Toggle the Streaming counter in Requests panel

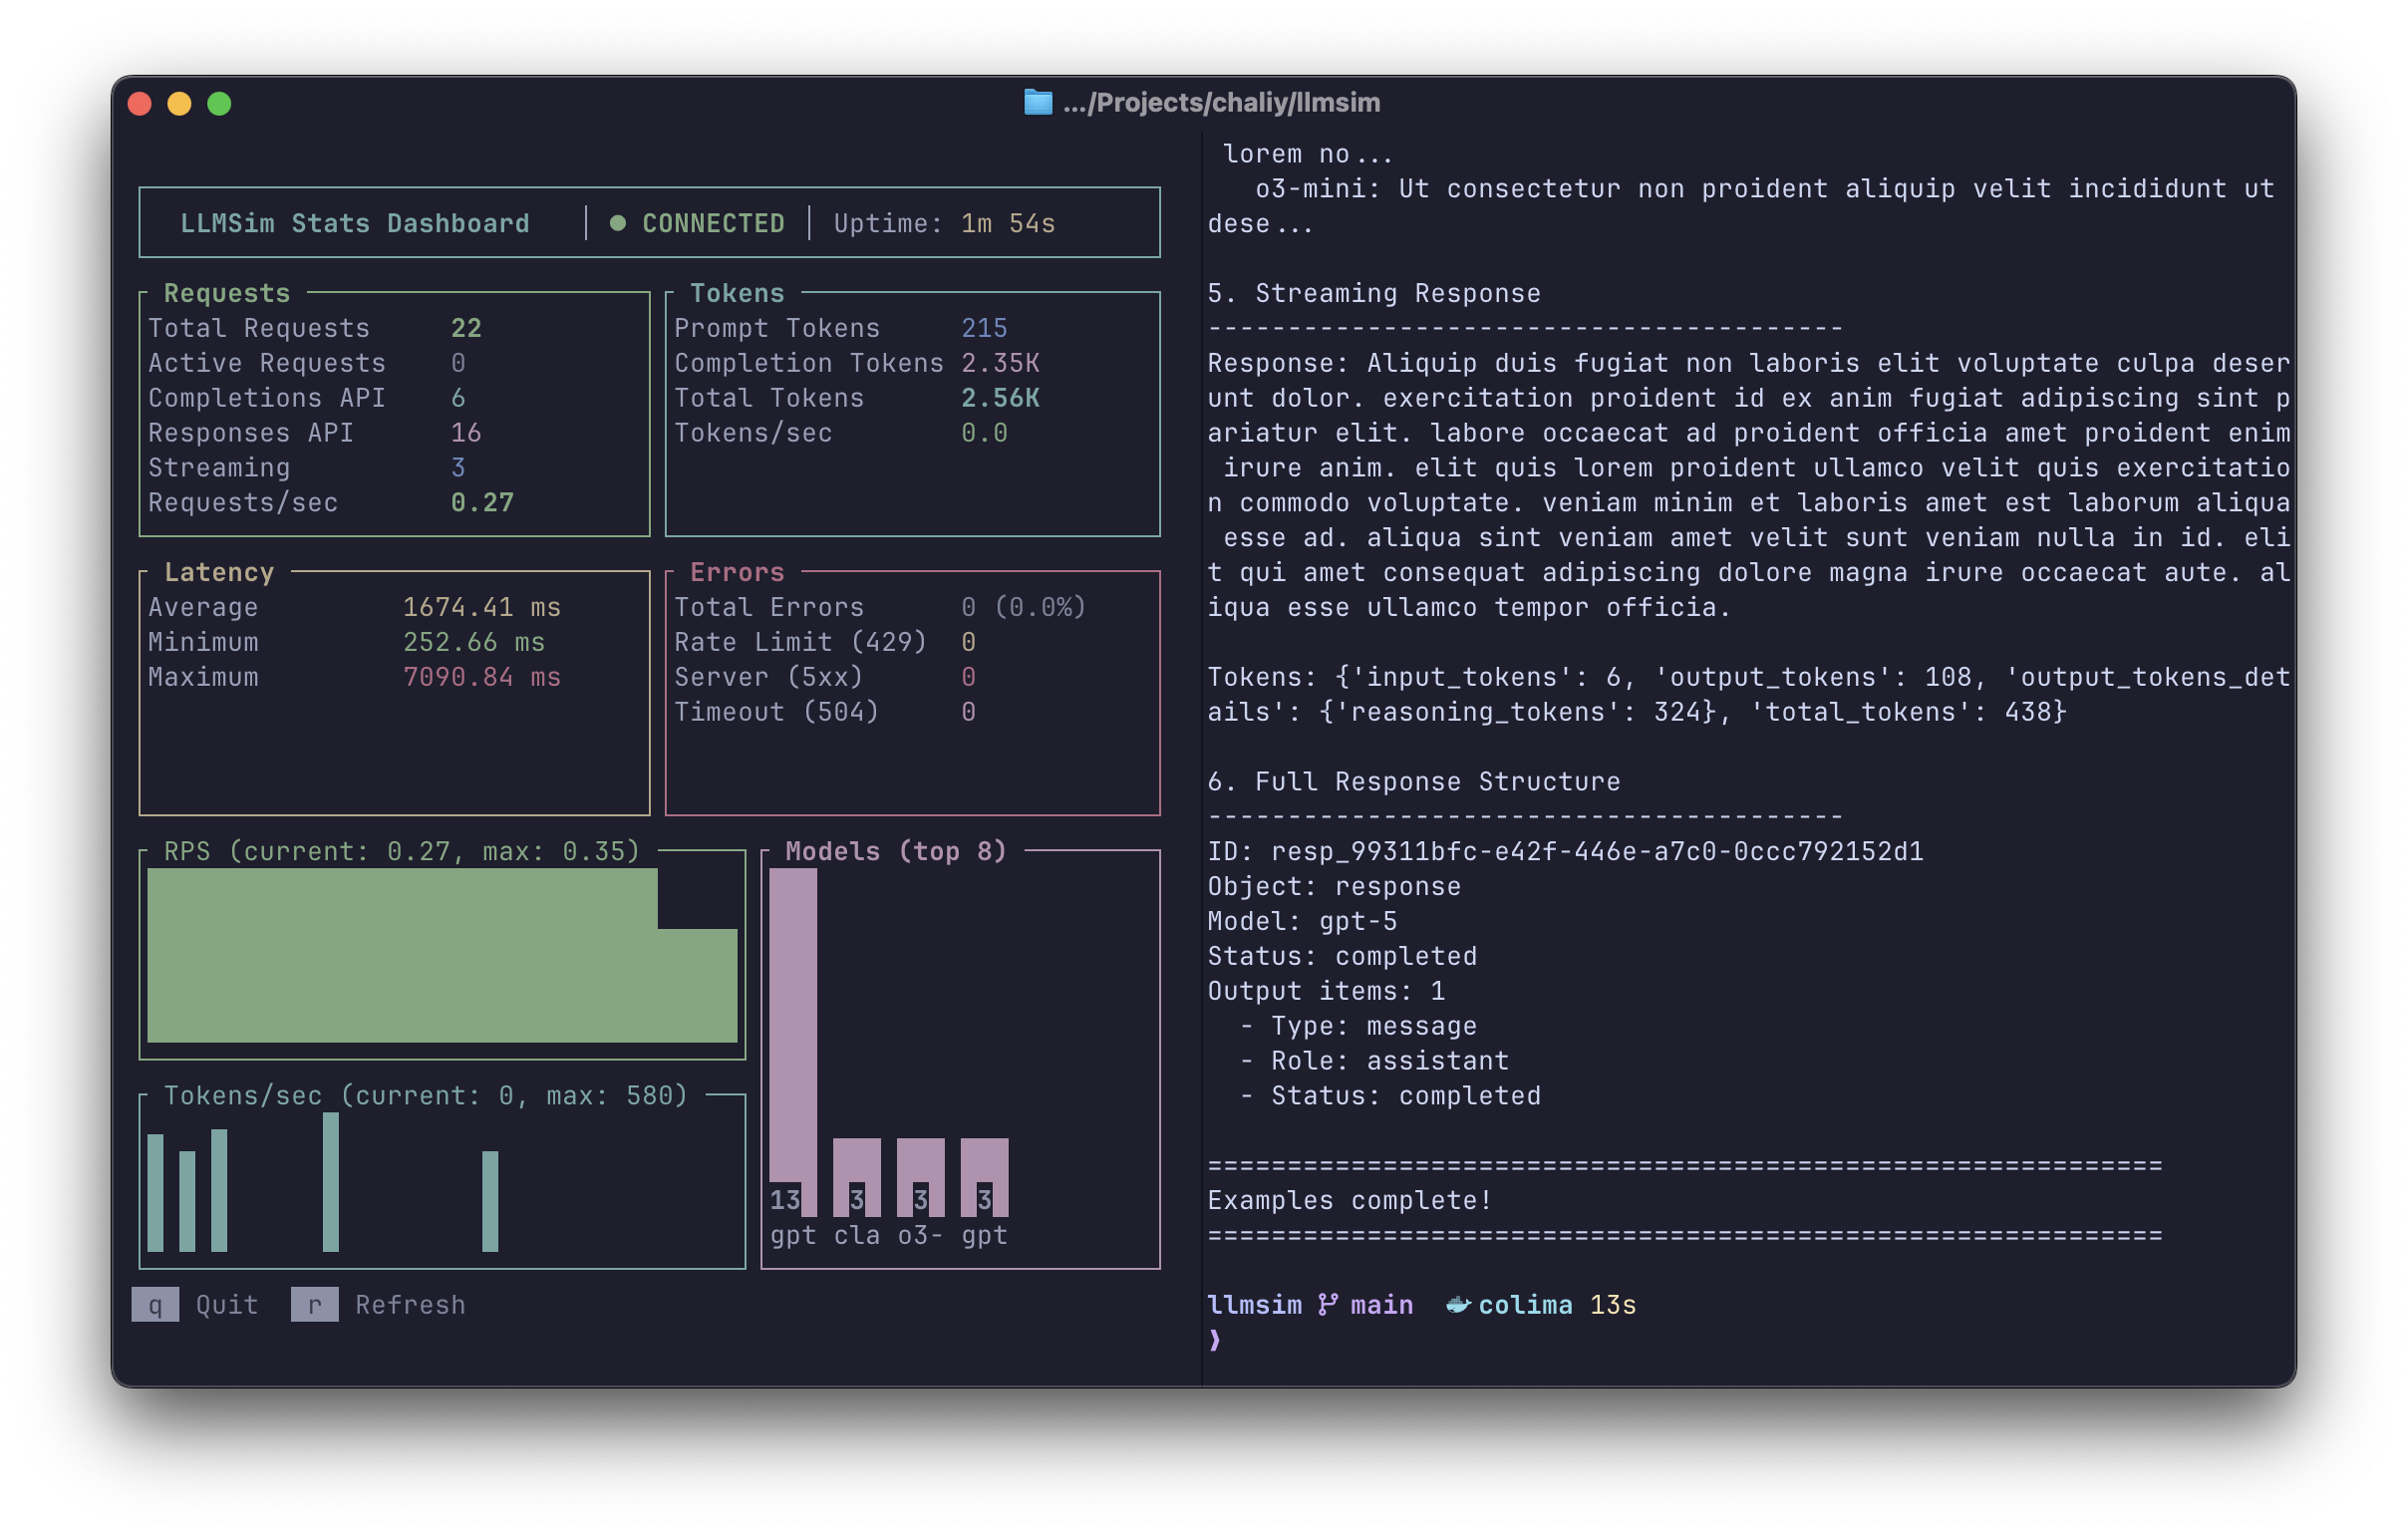click(x=220, y=467)
